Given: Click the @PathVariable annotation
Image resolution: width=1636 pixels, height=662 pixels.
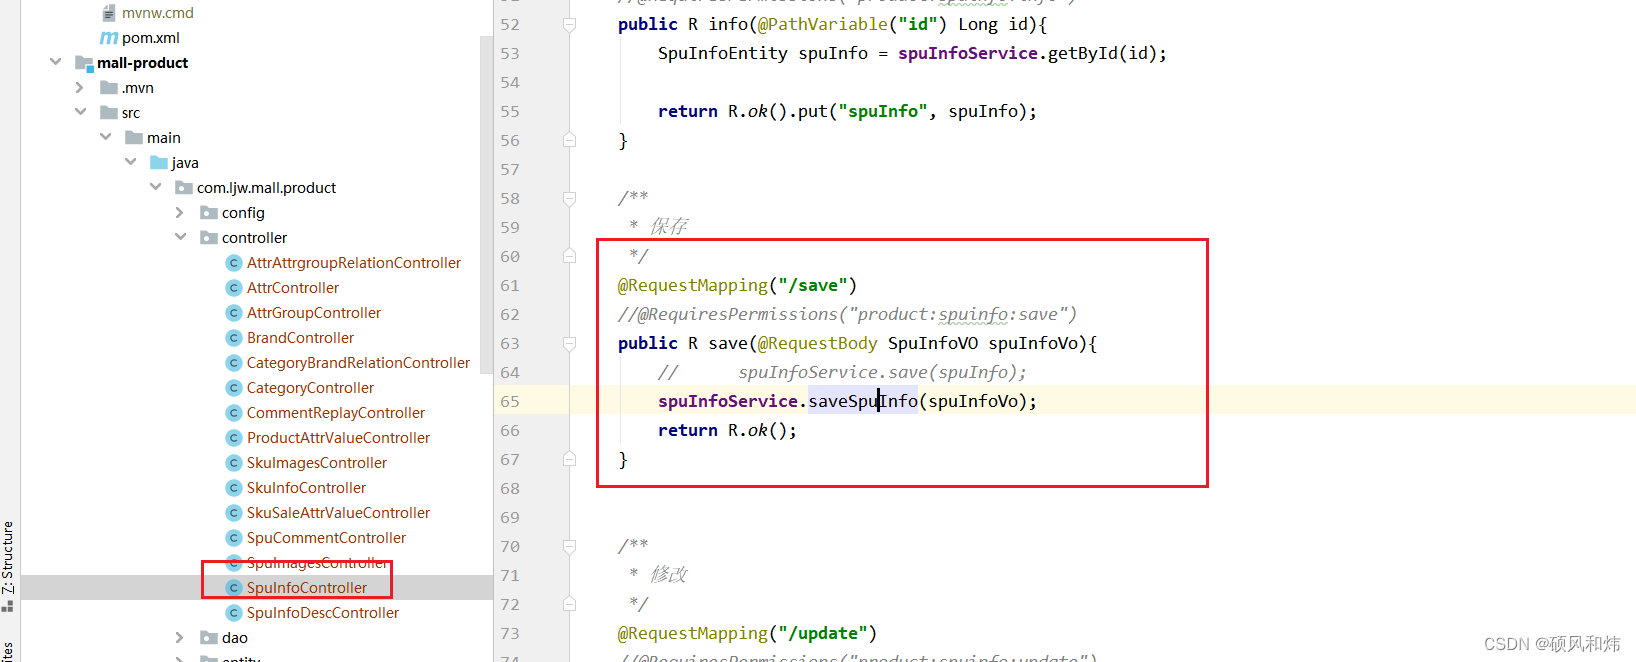Looking at the screenshot, I should coord(822,24).
